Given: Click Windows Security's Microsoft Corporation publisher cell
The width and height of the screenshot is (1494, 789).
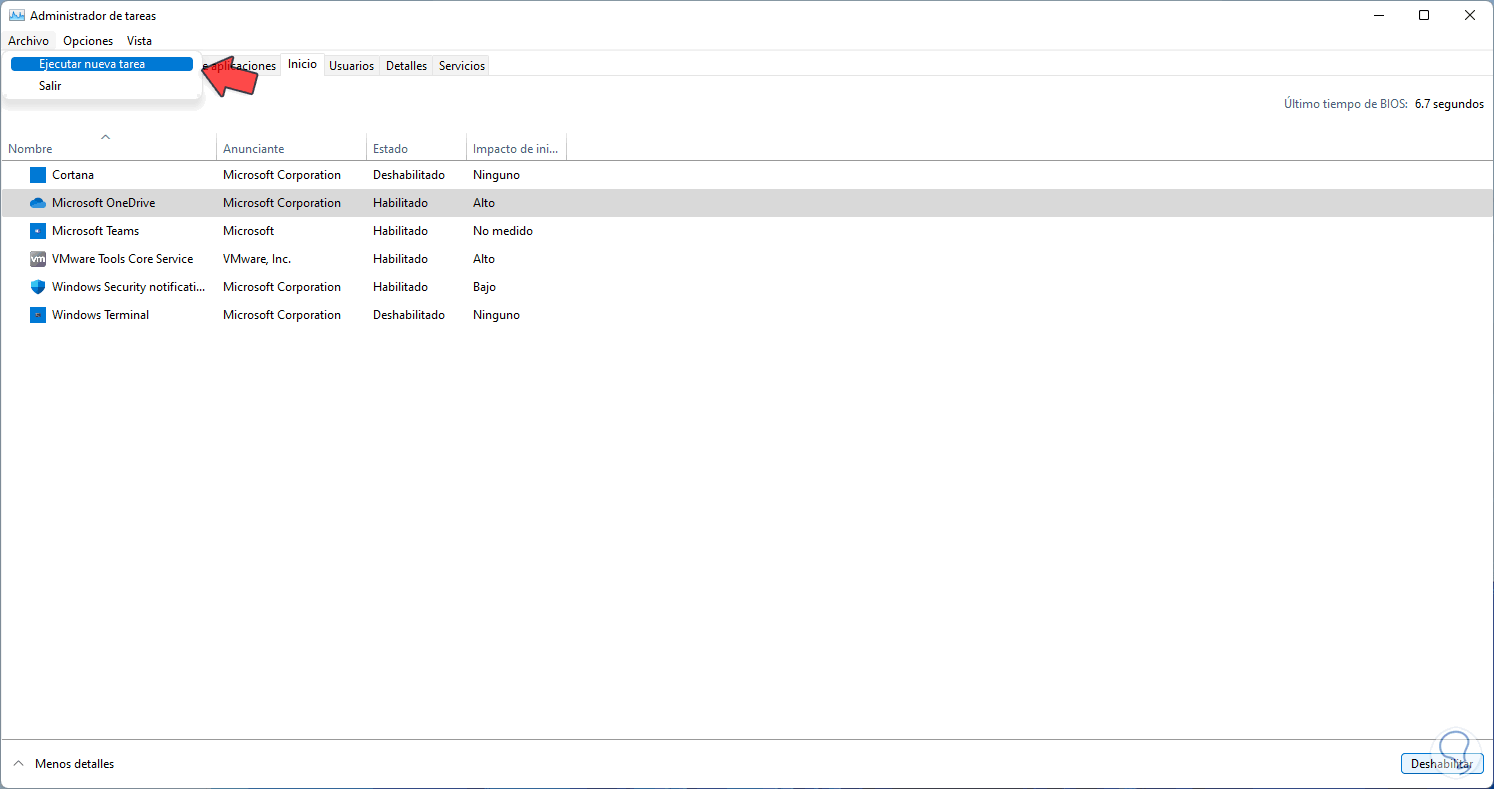Looking at the screenshot, I should pos(282,287).
